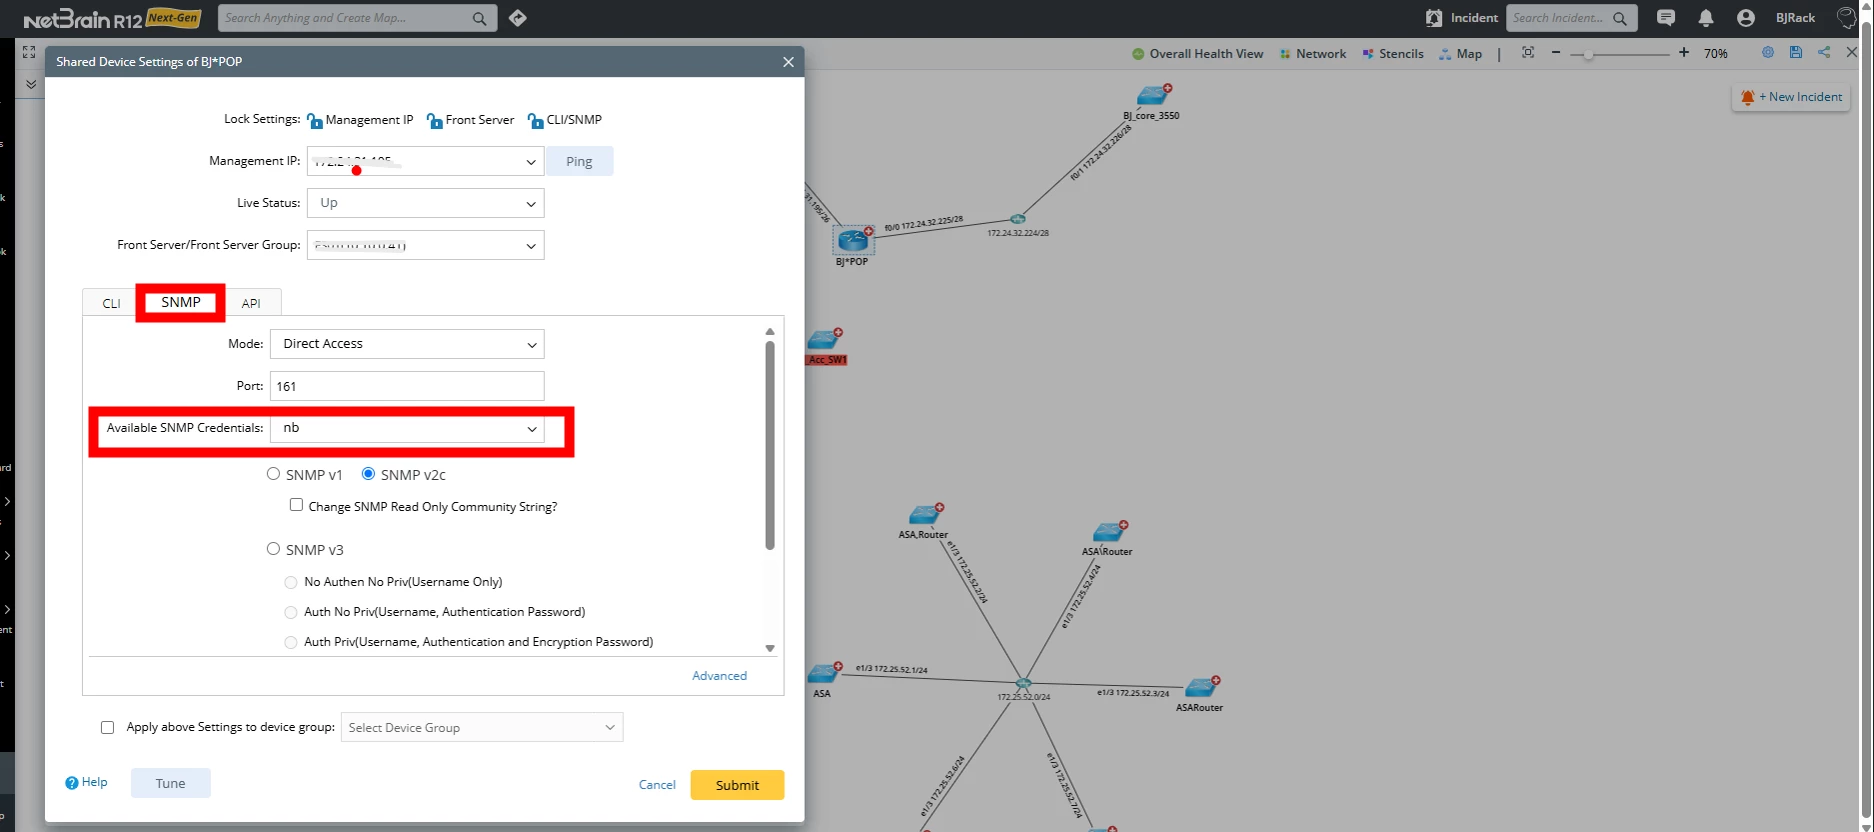This screenshot has width=1874, height=832.
Task: Click the fullscreen expand icon at top left
Action: tap(28, 52)
